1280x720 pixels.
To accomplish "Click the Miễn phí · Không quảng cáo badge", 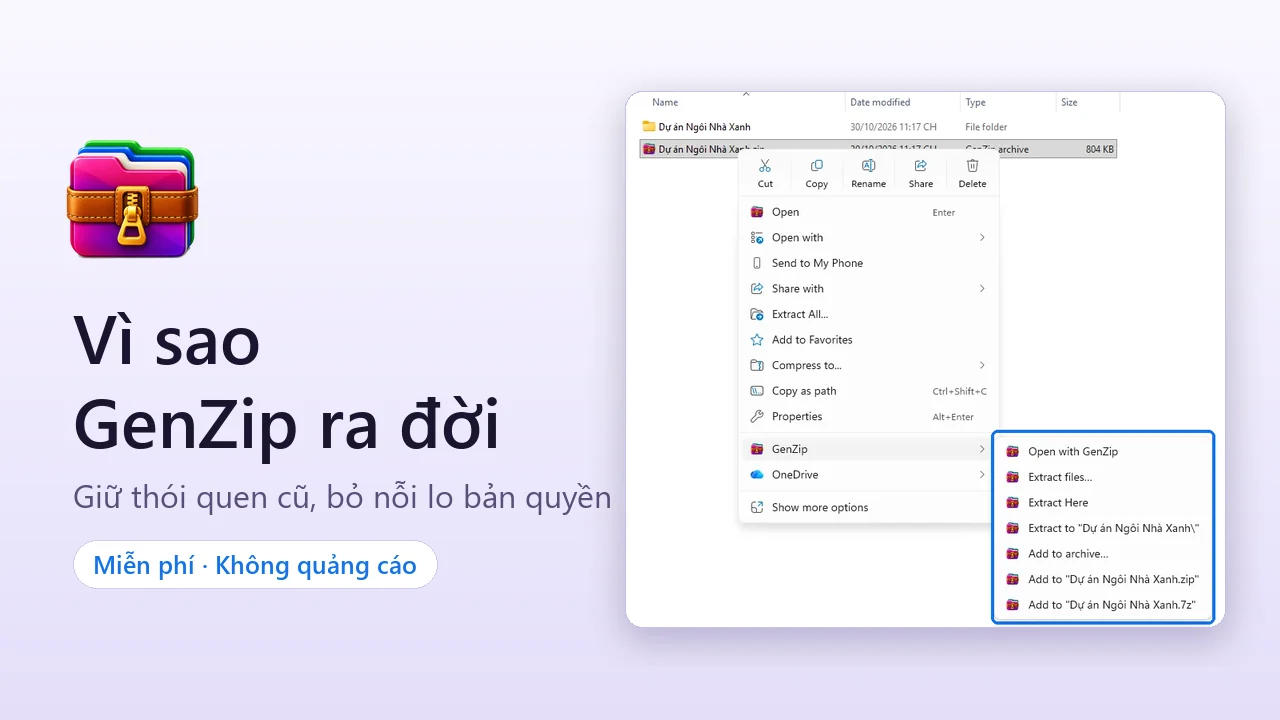I will [255, 565].
